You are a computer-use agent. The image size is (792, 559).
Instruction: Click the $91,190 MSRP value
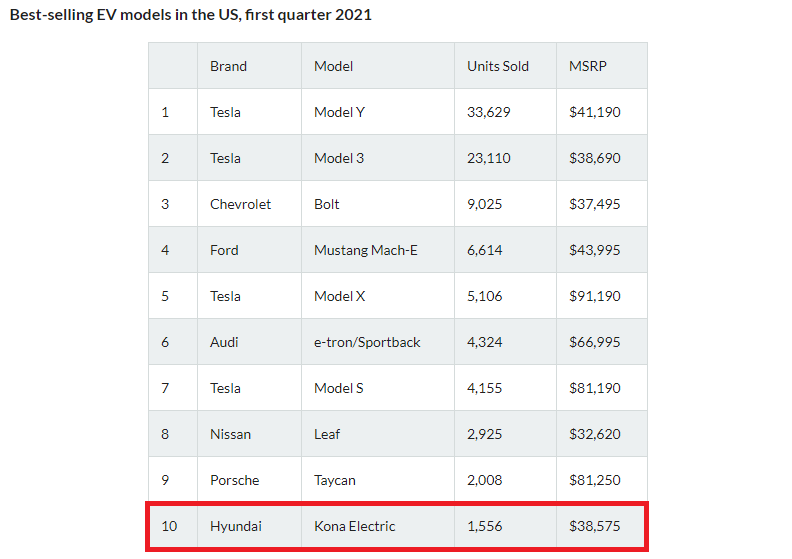[x=595, y=296]
